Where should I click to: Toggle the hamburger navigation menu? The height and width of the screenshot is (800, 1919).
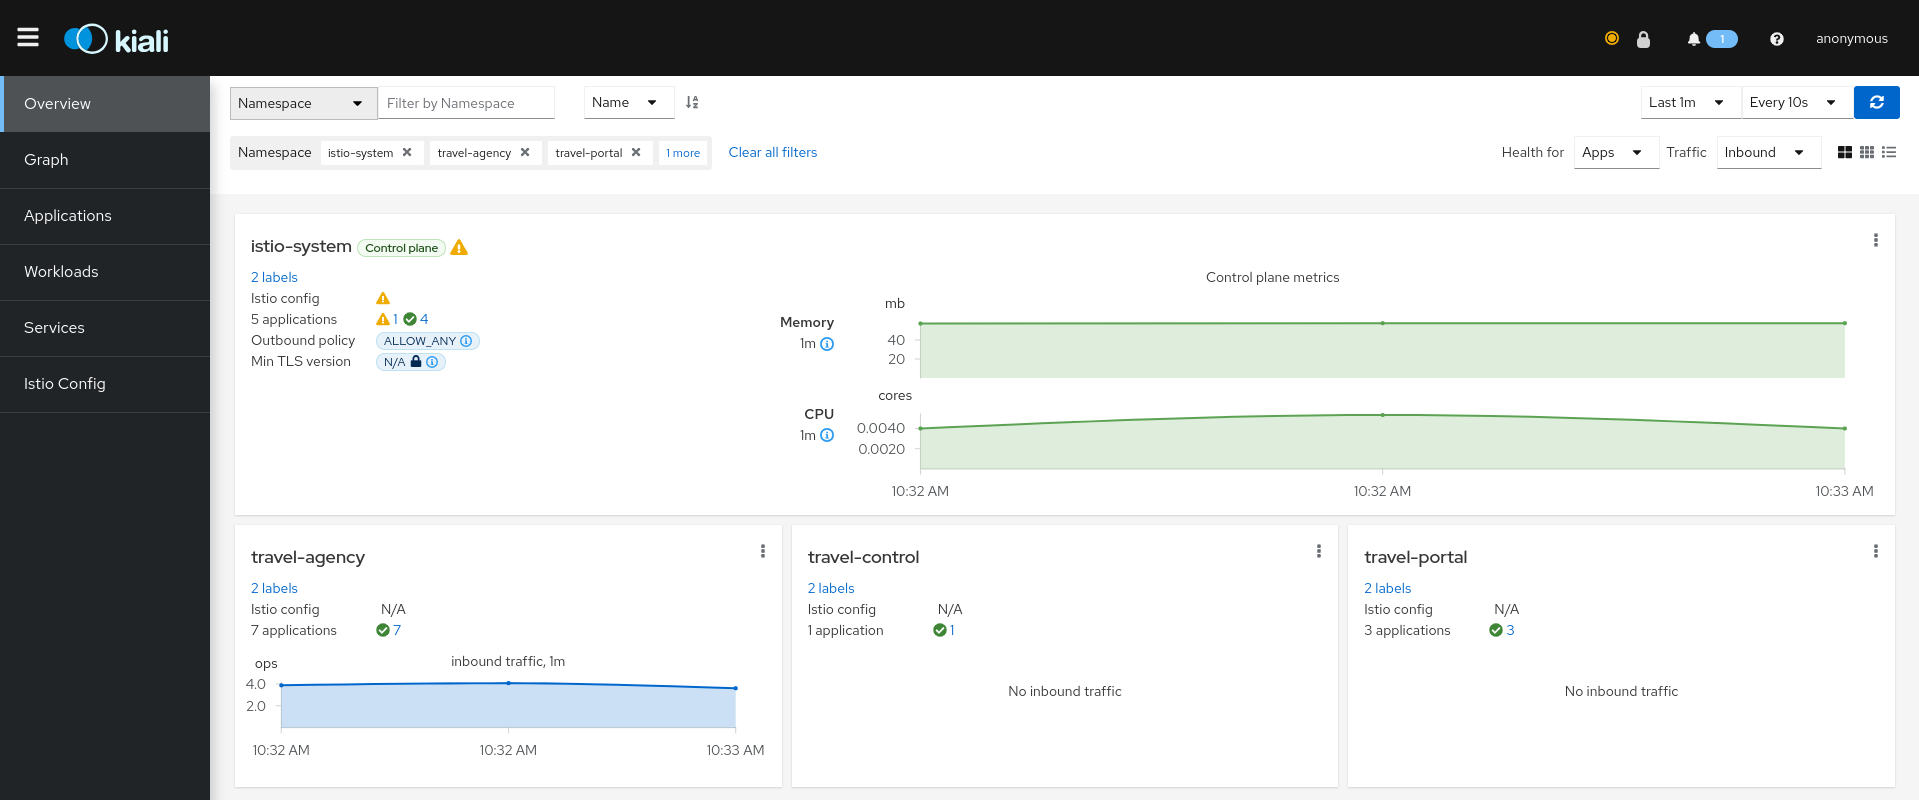[x=28, y=38]
